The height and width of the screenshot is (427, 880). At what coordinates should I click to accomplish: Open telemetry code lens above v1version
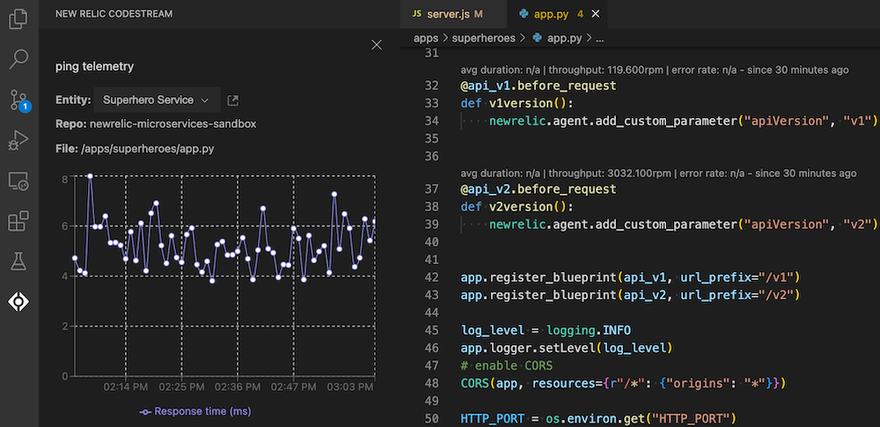(654, 70)
